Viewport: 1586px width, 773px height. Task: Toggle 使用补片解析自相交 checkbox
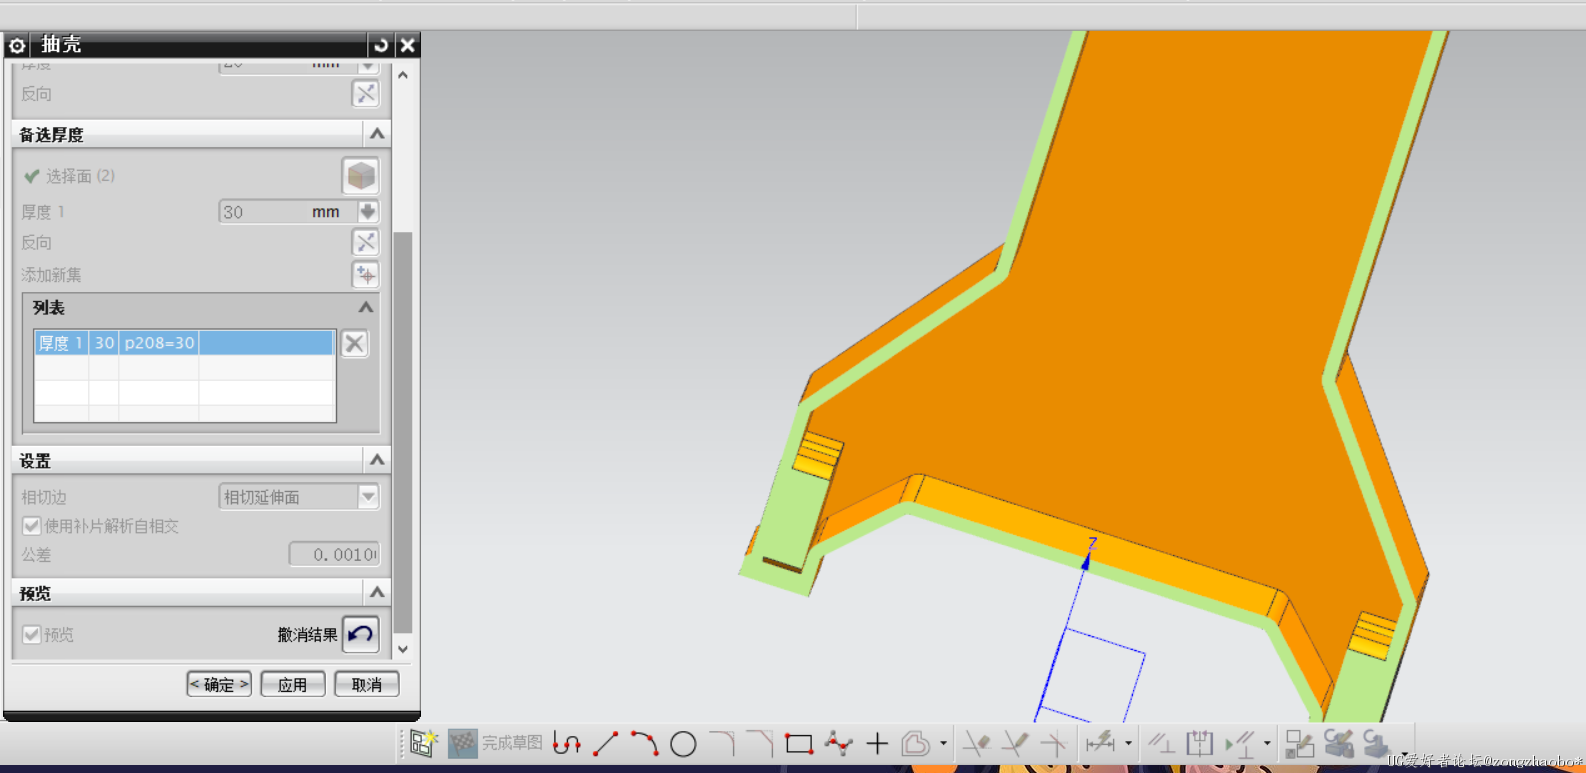tap(32, 526)
